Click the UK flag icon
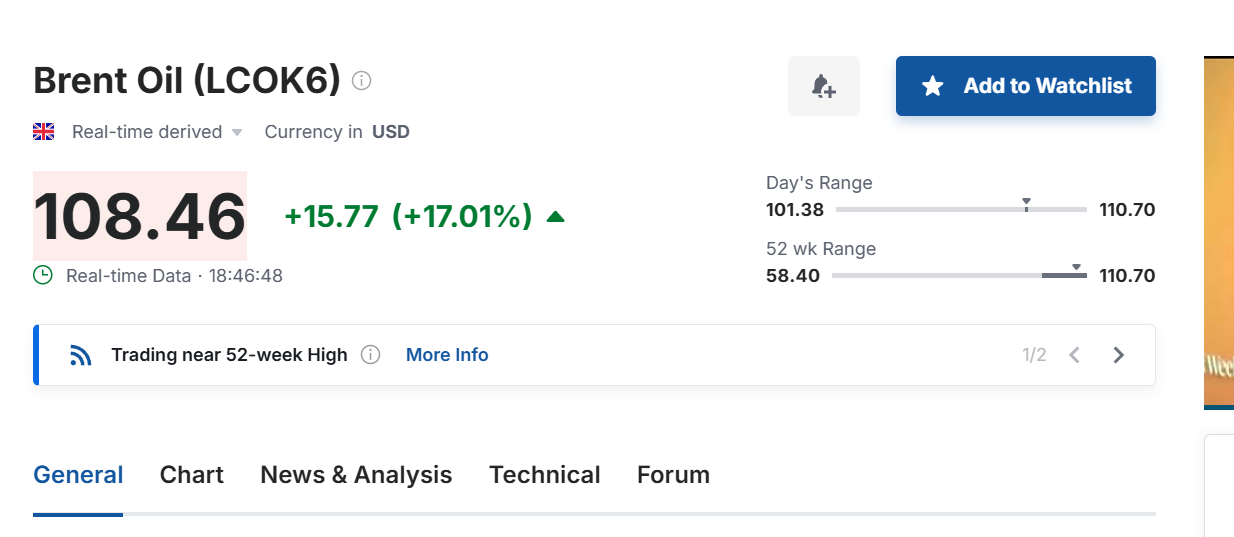 [x=44, y=132]
